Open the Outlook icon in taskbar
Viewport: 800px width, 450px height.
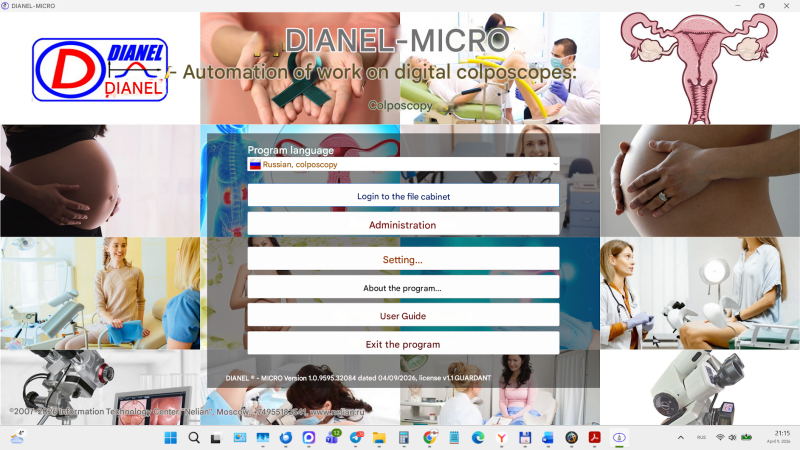547,438
